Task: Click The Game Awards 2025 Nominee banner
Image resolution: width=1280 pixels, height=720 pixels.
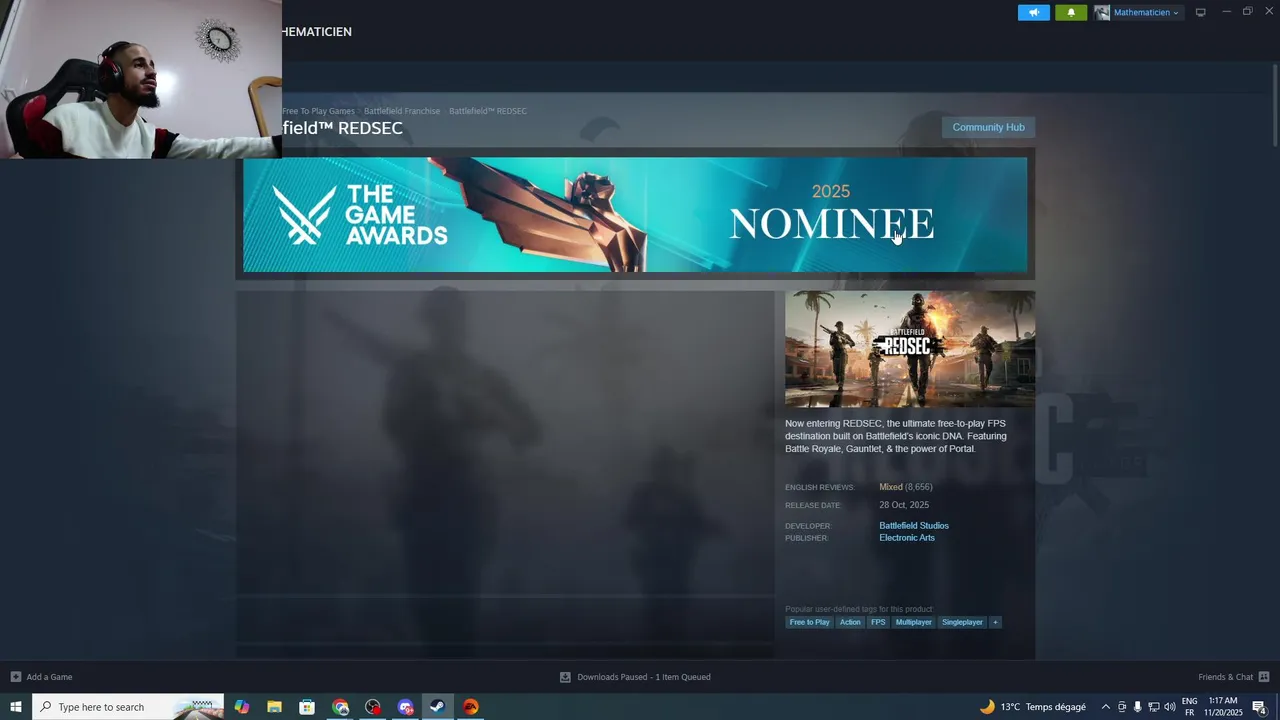Action: [635, 214]
